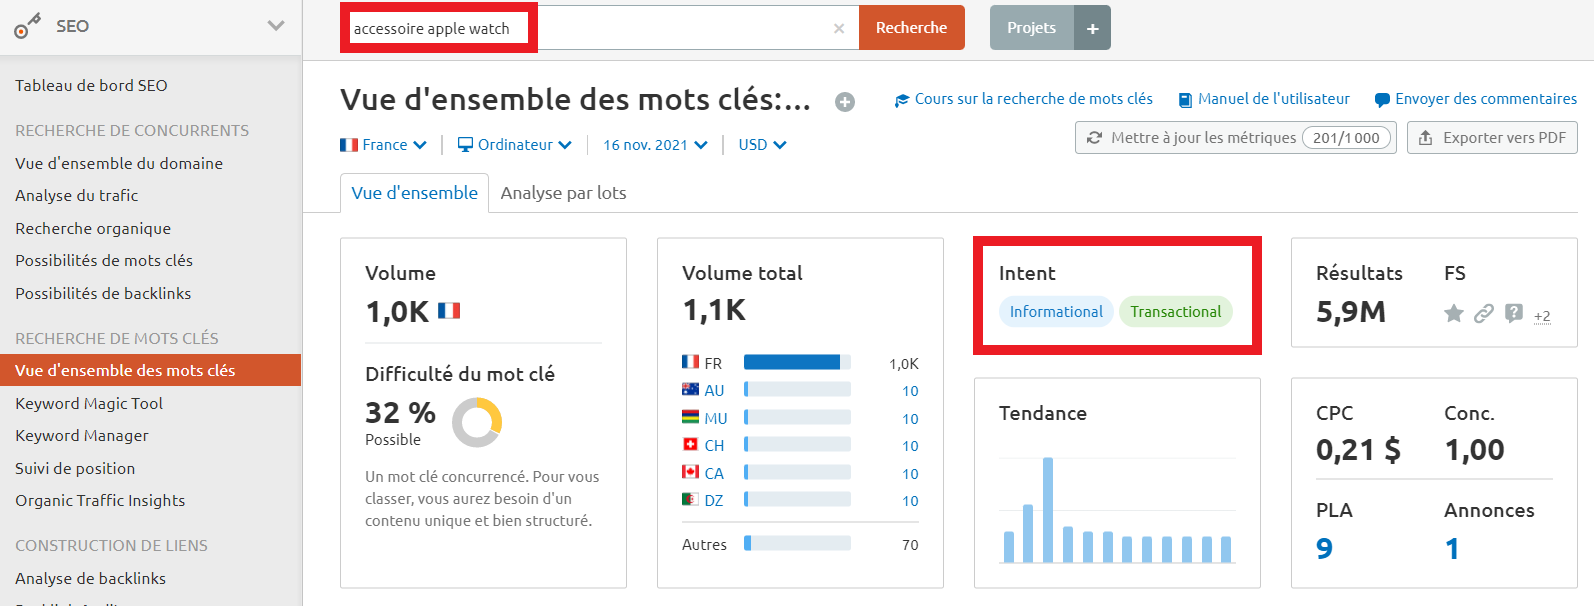
Task: Open the Projets button
Action: (x=1031, y=27)
